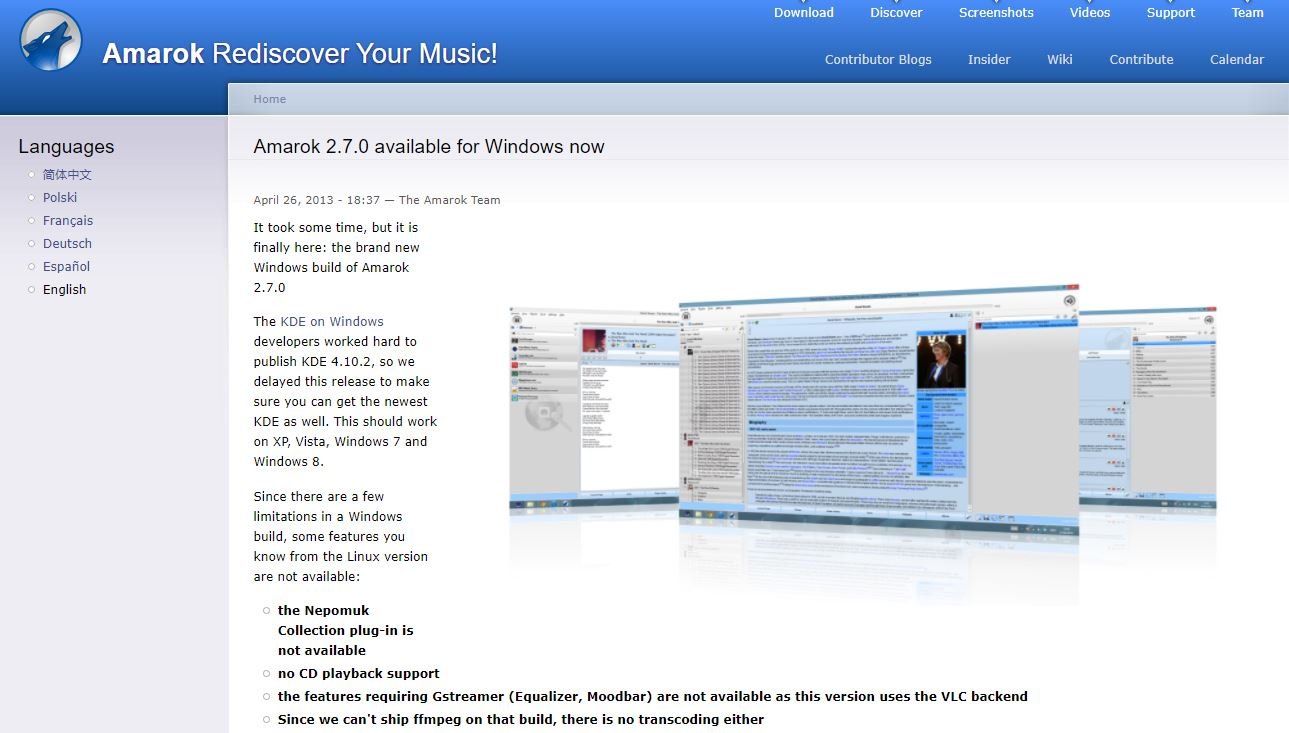1289x733 pixels.
Task: Follow the KDE on Windows link
Action: coord(332,321)
